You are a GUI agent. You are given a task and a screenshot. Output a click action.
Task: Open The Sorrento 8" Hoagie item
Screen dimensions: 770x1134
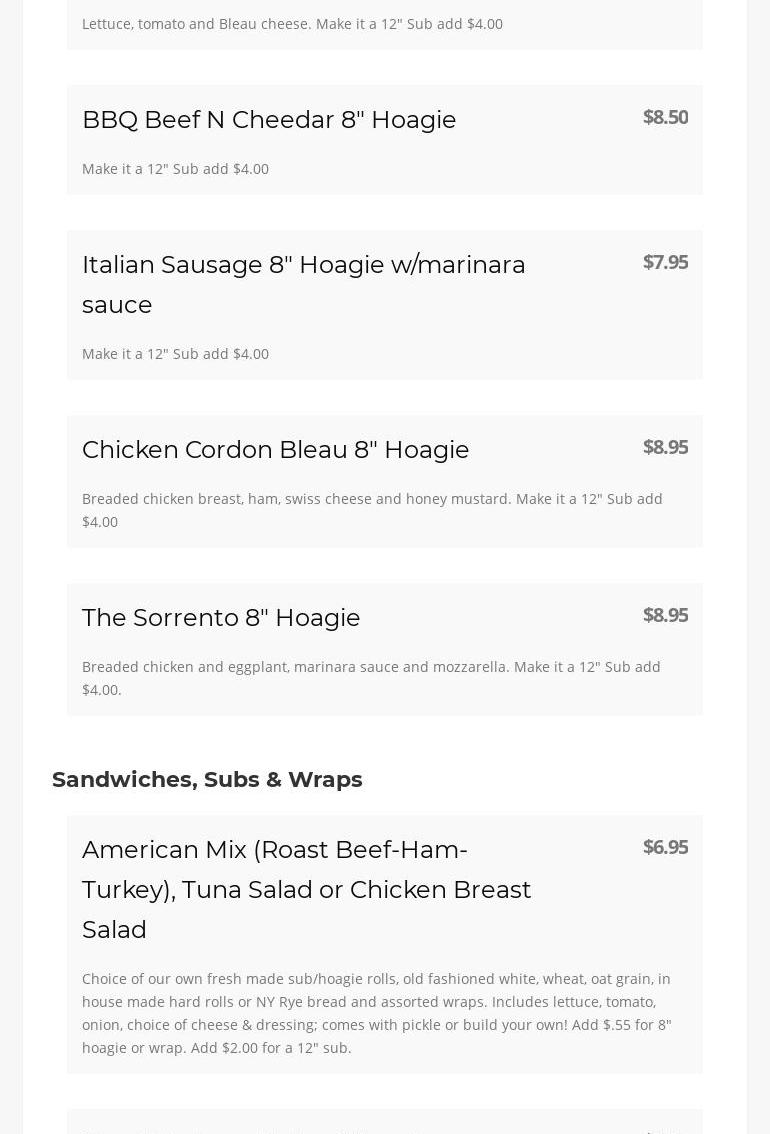[221, 618]
